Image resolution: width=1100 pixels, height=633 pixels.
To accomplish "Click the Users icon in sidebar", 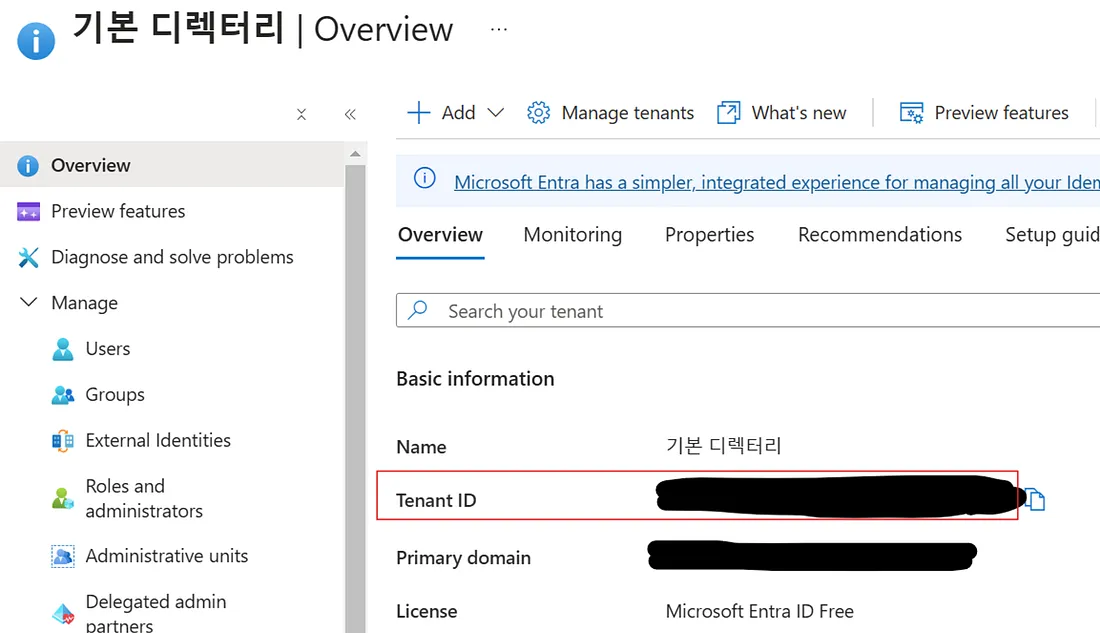I will (x=63, y=349).
